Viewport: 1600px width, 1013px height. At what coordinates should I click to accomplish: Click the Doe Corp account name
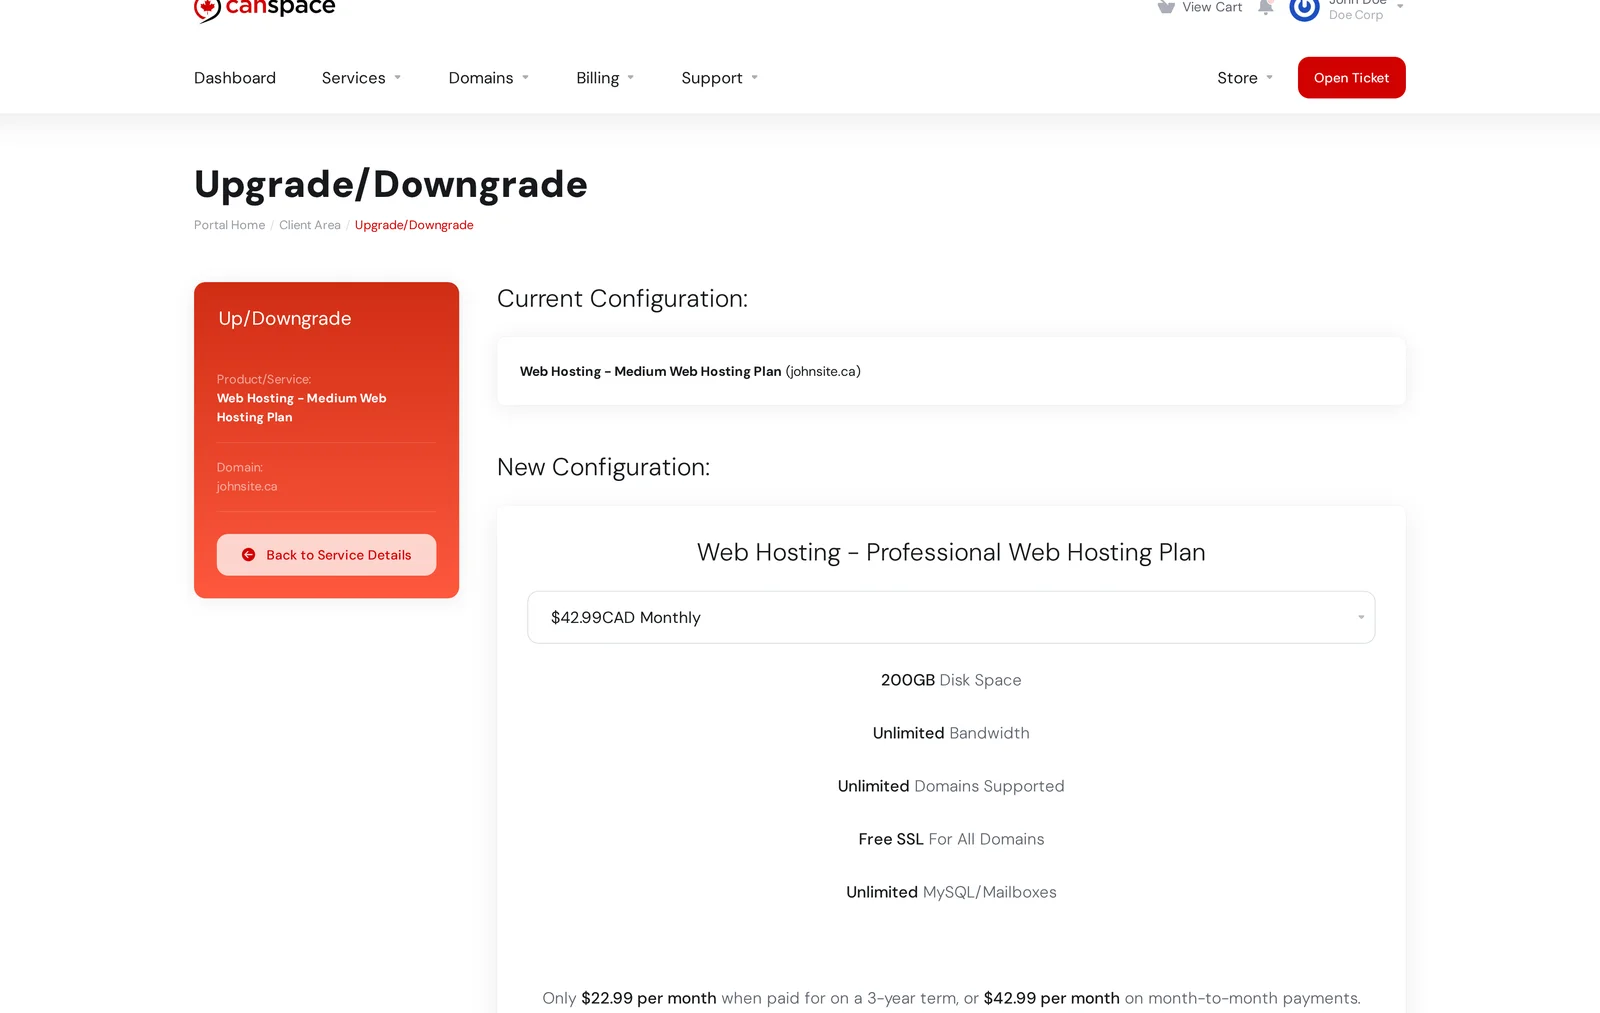click(1356, 15)
